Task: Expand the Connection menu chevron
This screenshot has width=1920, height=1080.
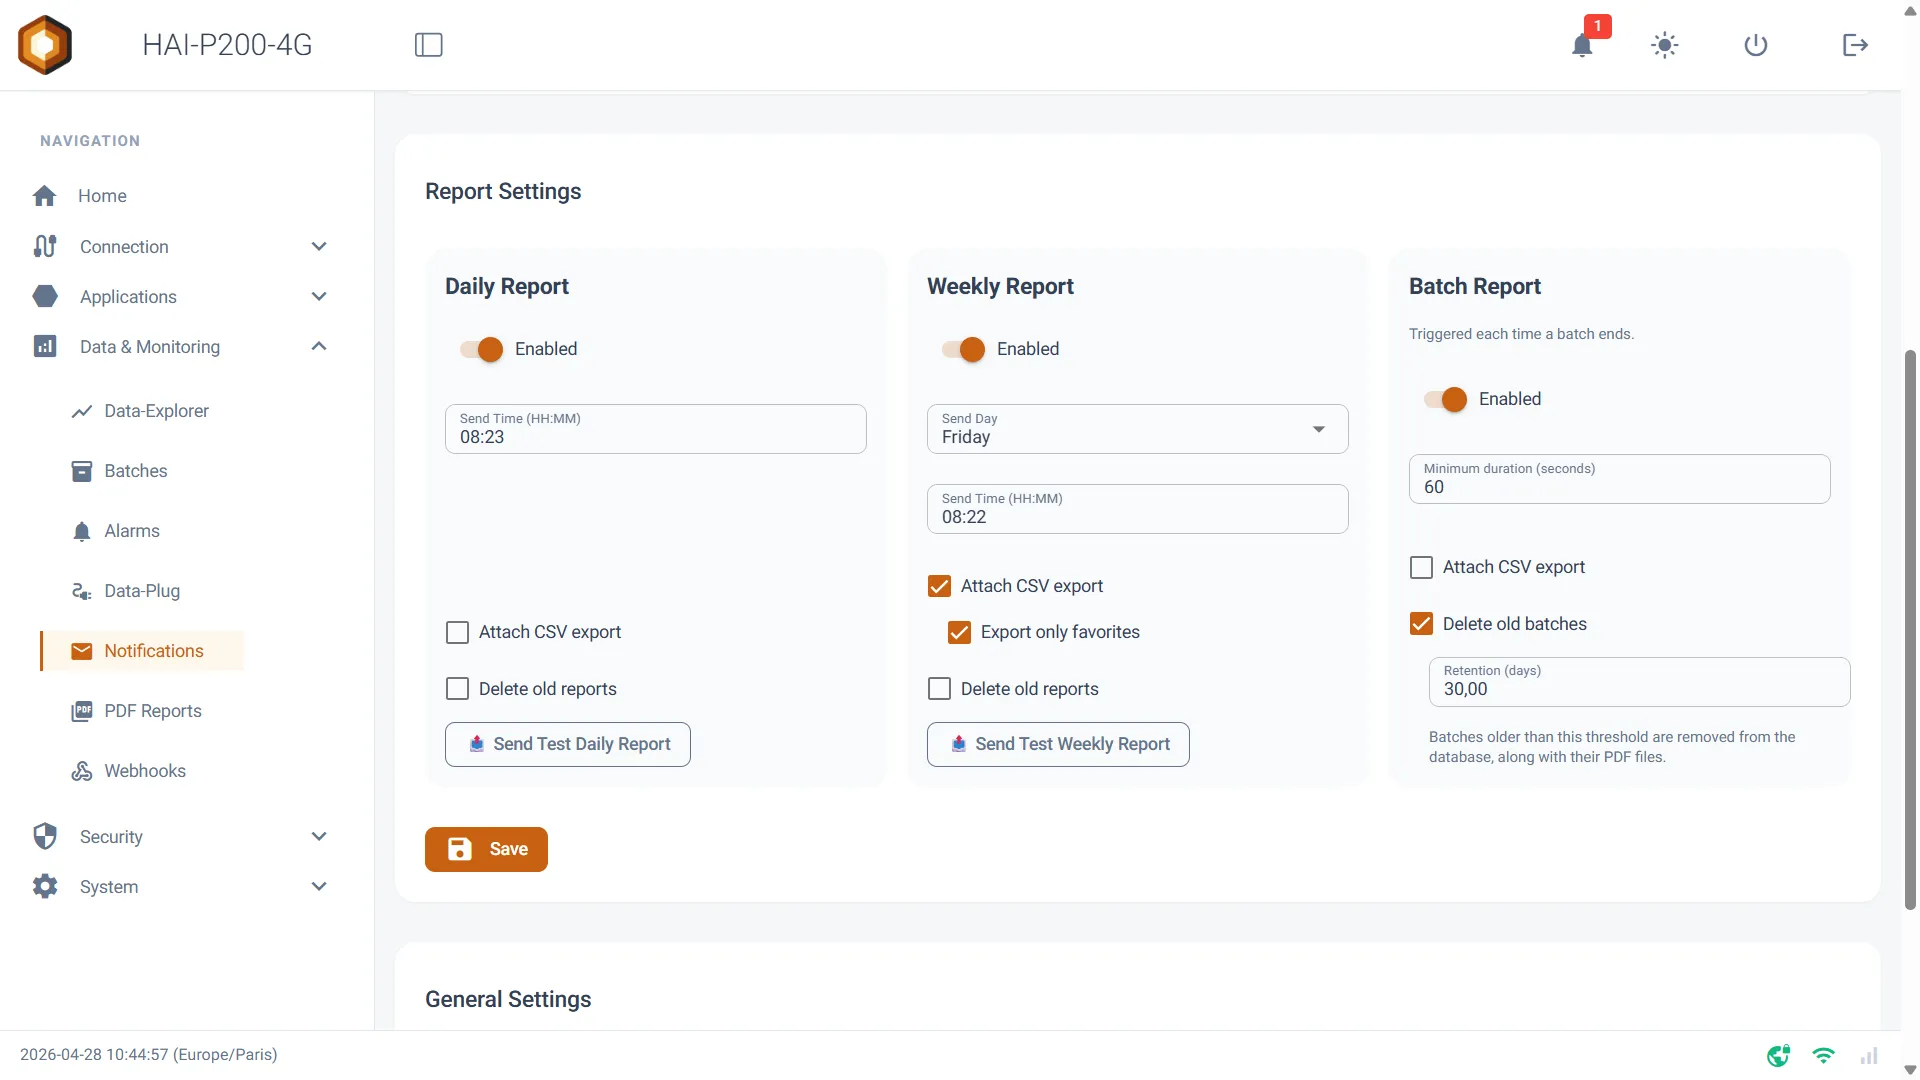Action: pos(319,247)
